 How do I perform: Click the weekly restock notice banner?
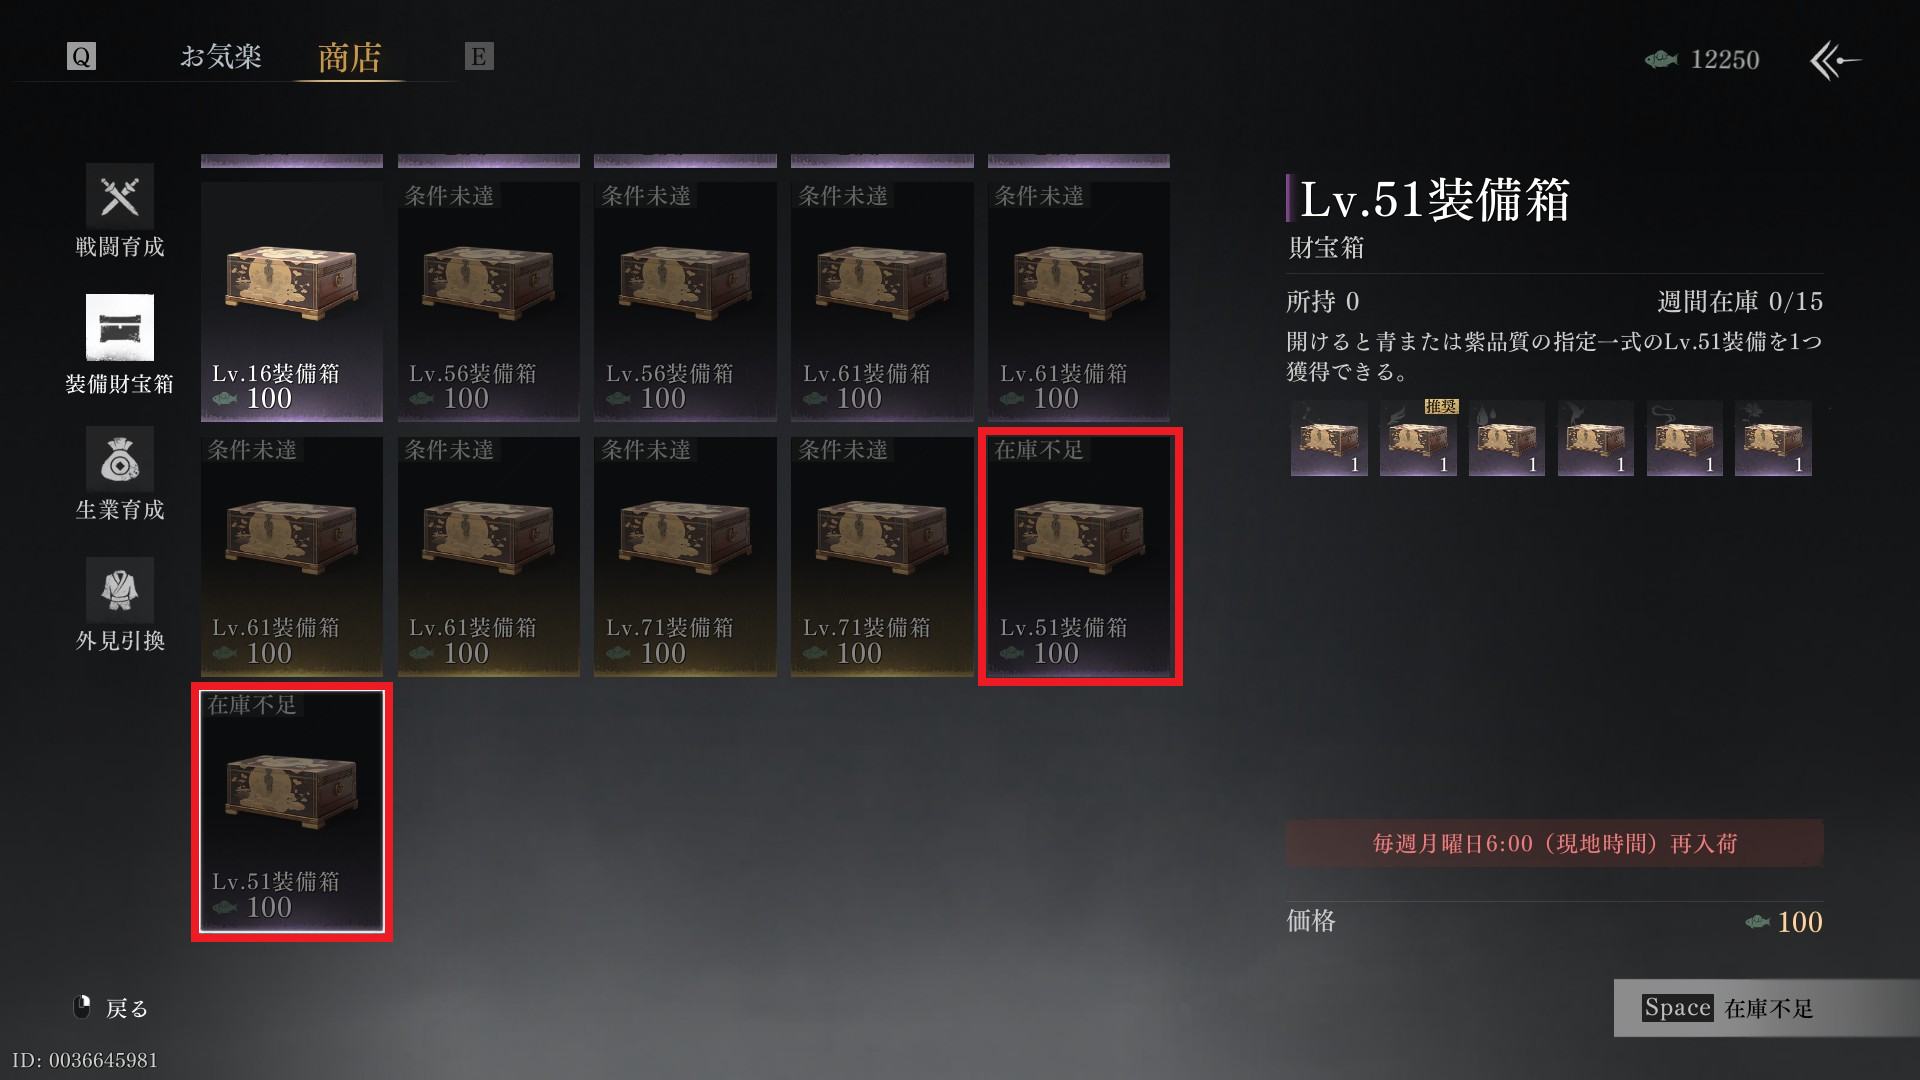point(1554,843)
